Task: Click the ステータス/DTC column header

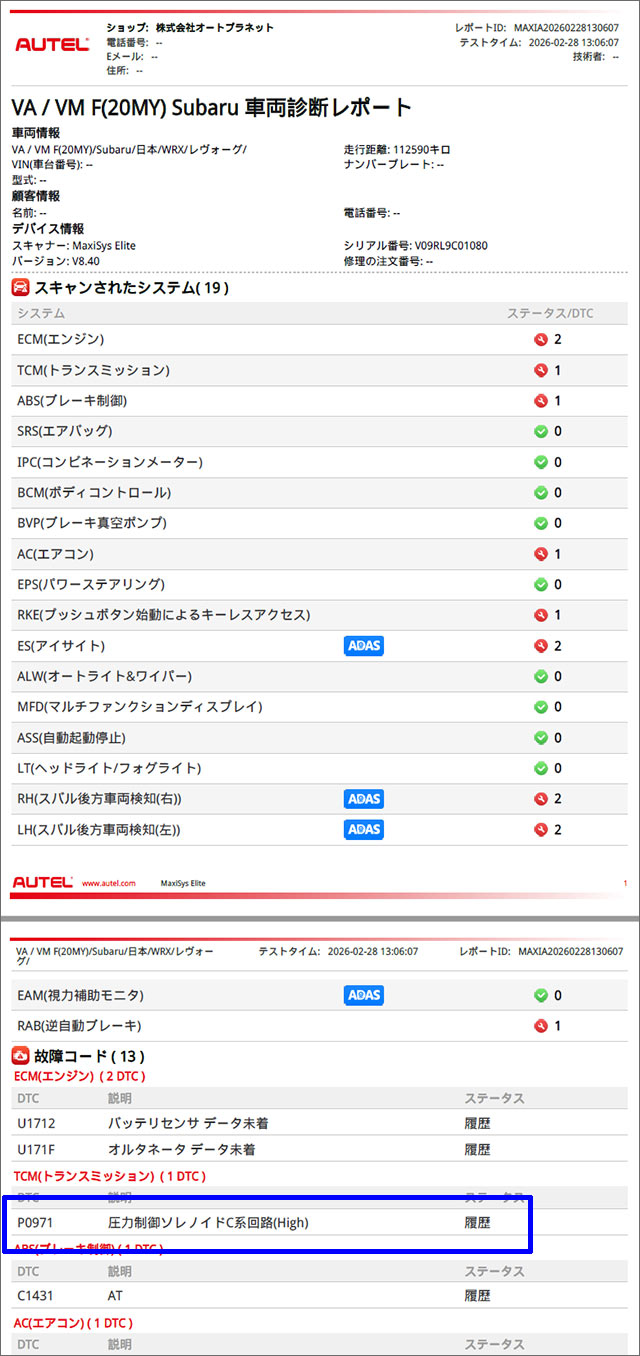Action: 550,313
